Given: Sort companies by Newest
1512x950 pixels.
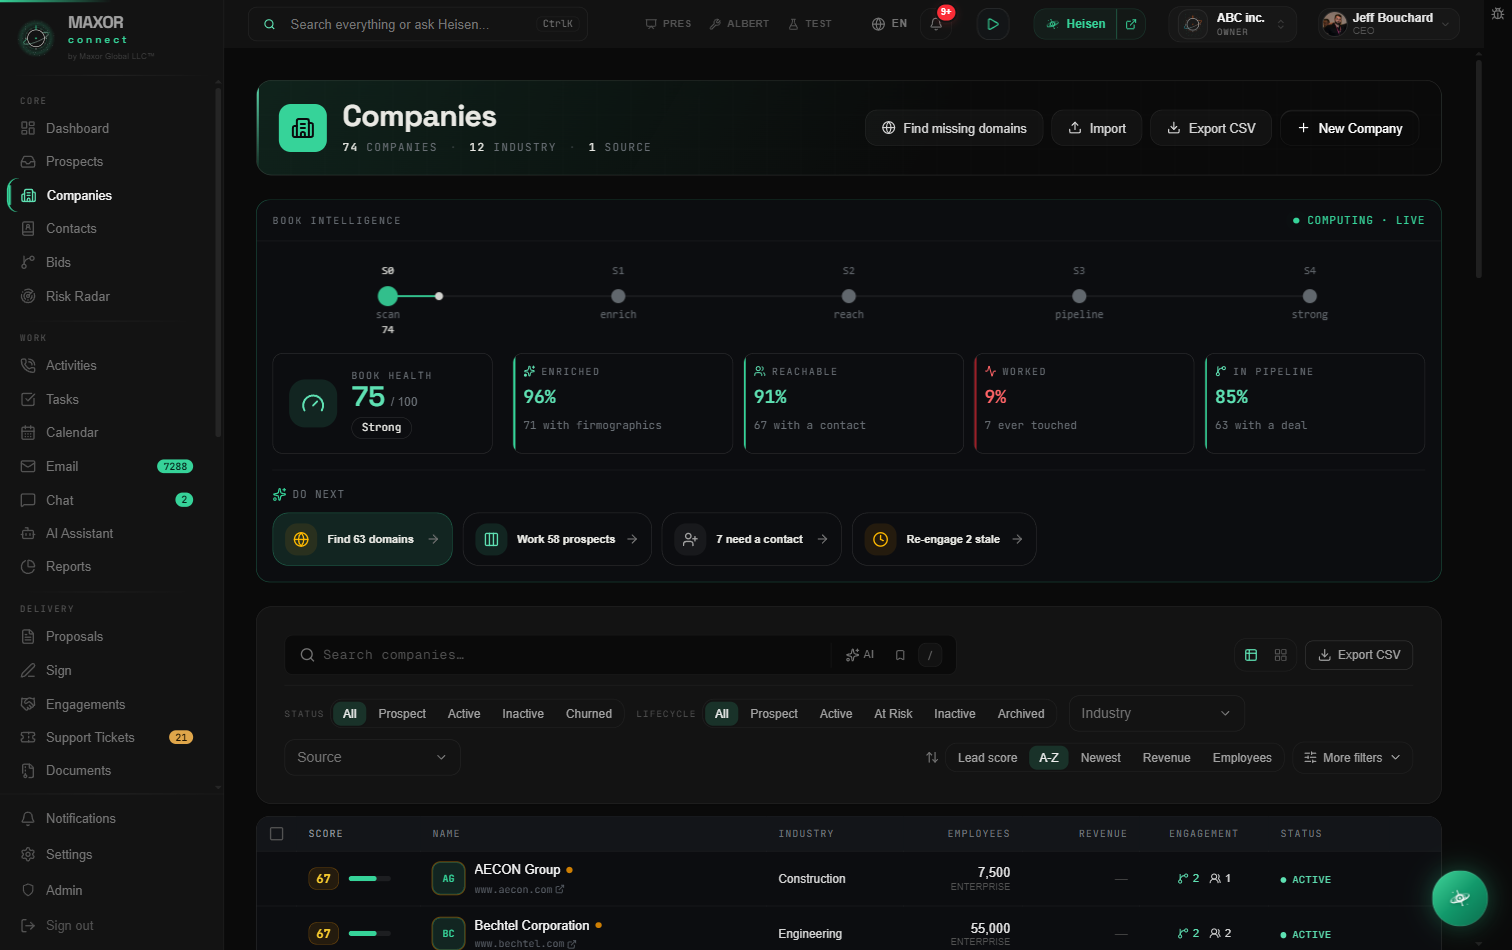Looking at the screenshot, I should point(1100,758).
